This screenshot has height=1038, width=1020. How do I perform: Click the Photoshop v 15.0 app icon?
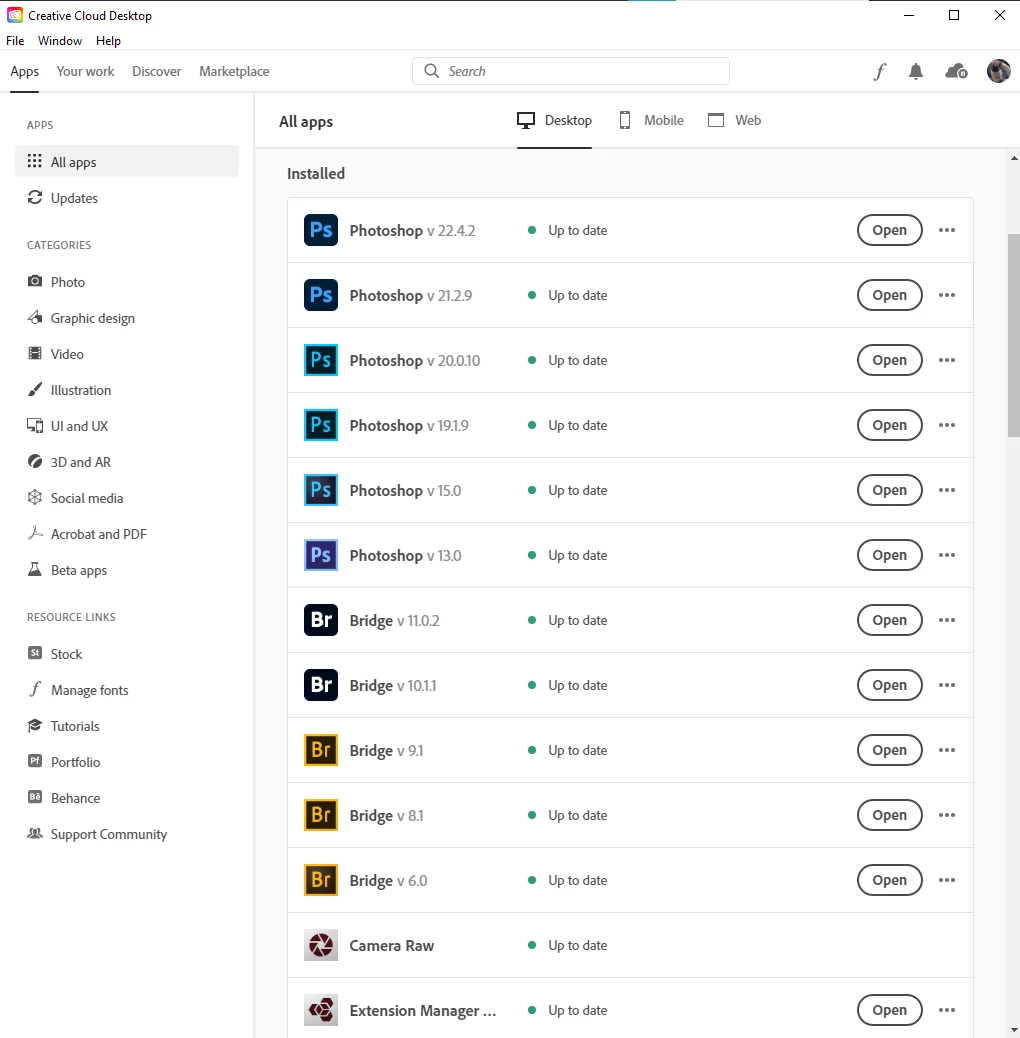click(x=321, y=490)
